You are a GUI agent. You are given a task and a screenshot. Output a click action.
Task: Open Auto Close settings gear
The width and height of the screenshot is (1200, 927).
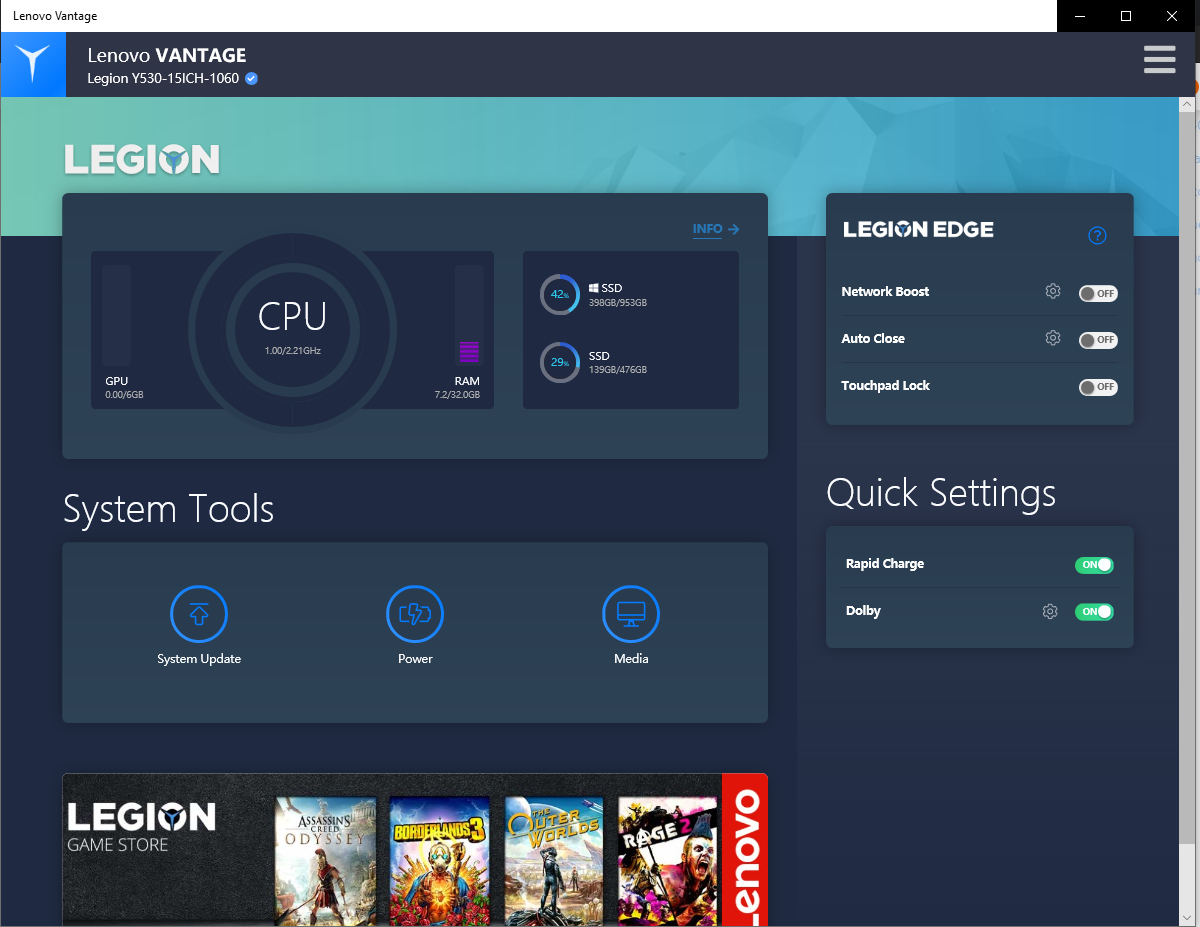1052,338
